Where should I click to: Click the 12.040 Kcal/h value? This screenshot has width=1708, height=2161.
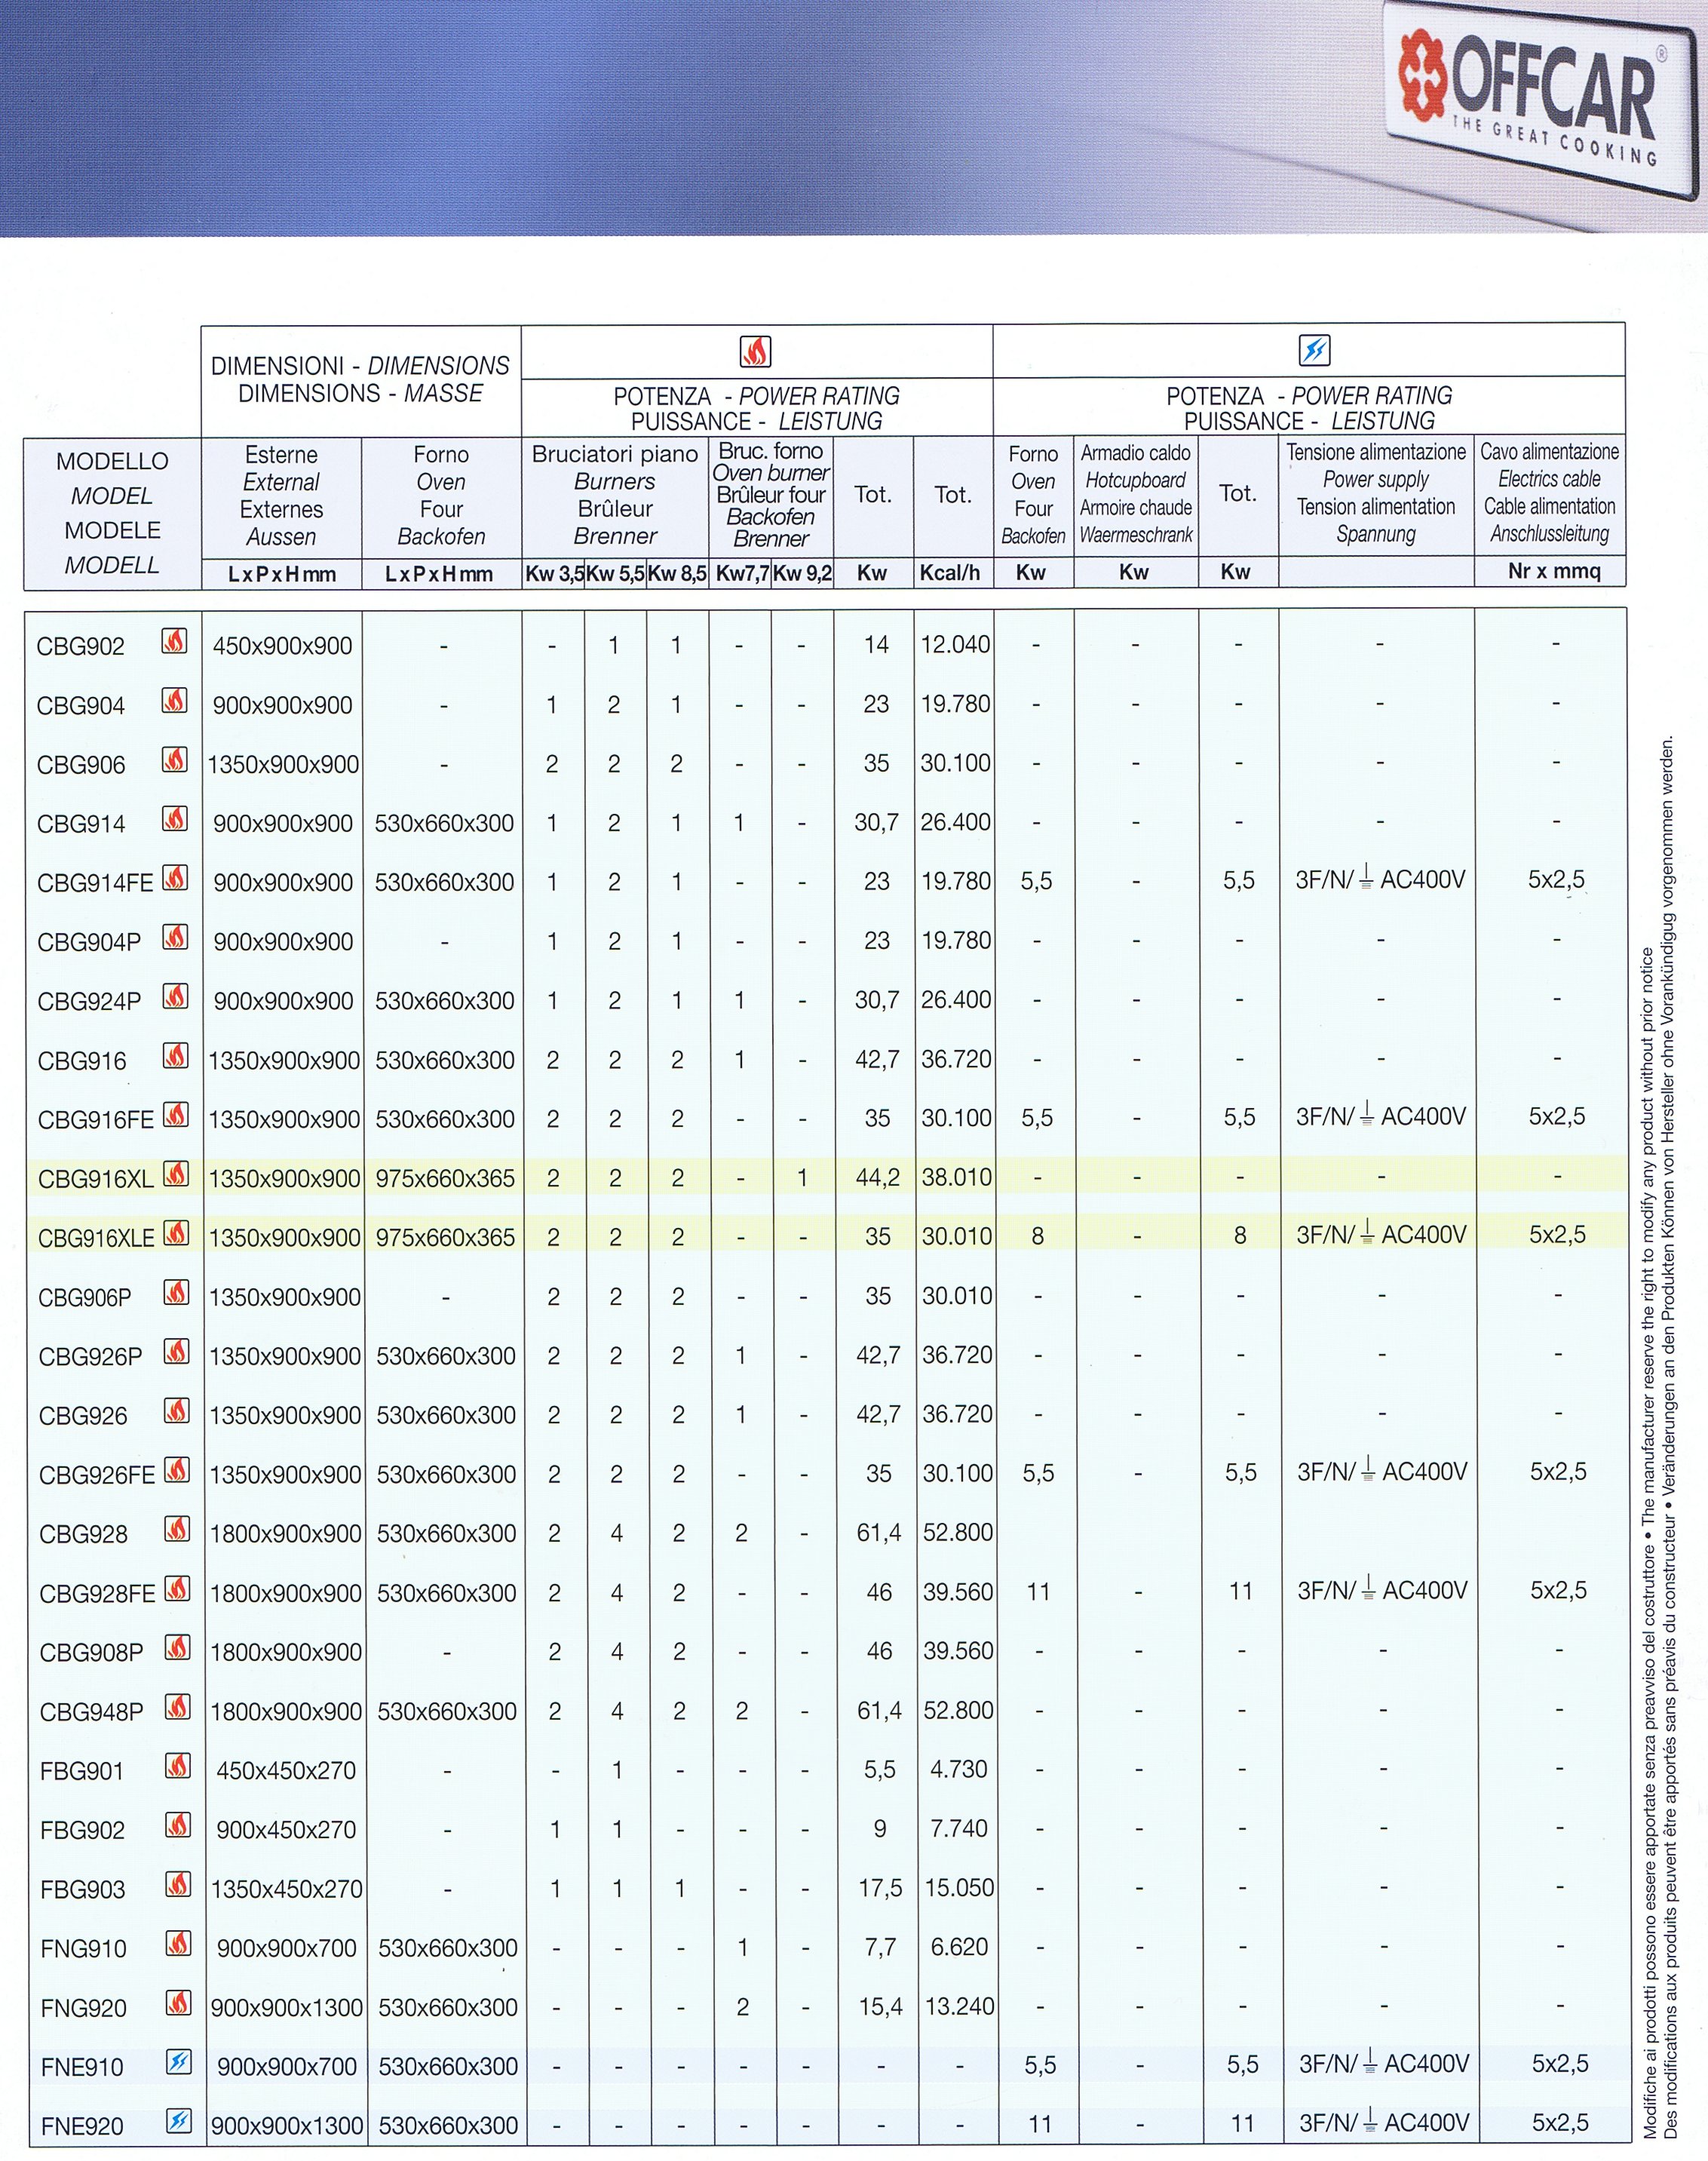(x=955, y=644)
